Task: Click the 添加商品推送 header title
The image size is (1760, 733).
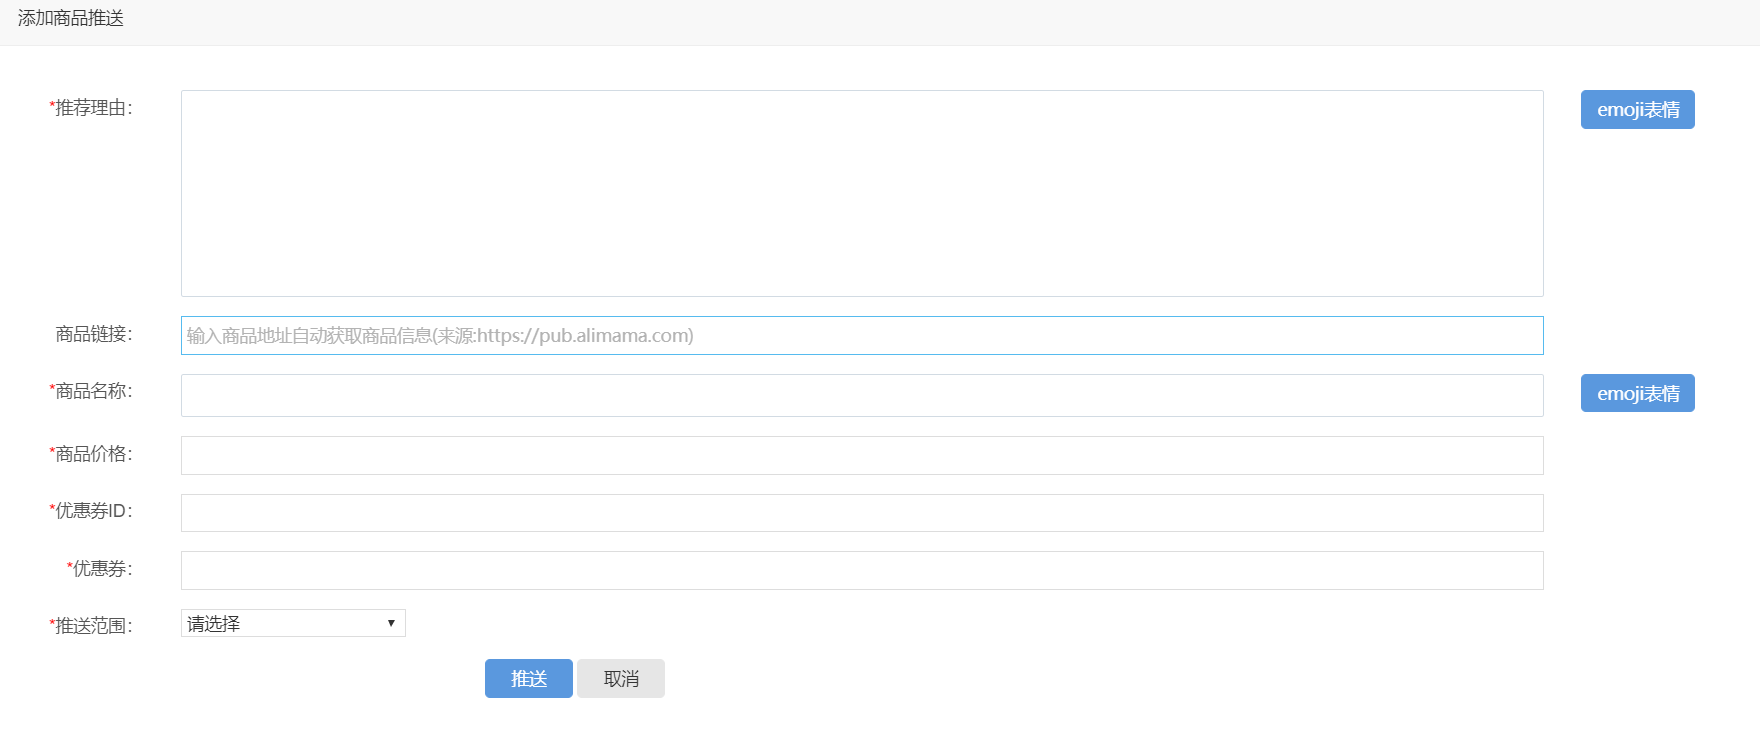Action: coord(71,19)
